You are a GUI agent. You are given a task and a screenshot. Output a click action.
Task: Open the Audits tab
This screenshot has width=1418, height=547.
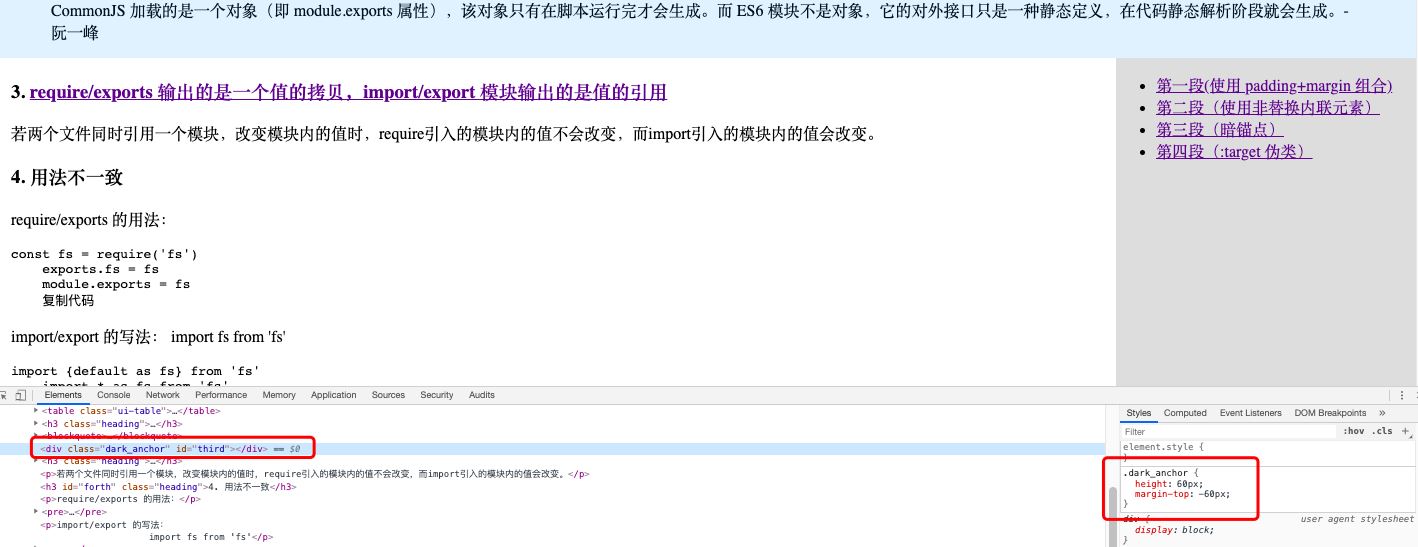pyautogui.click(x=482, y=395)
